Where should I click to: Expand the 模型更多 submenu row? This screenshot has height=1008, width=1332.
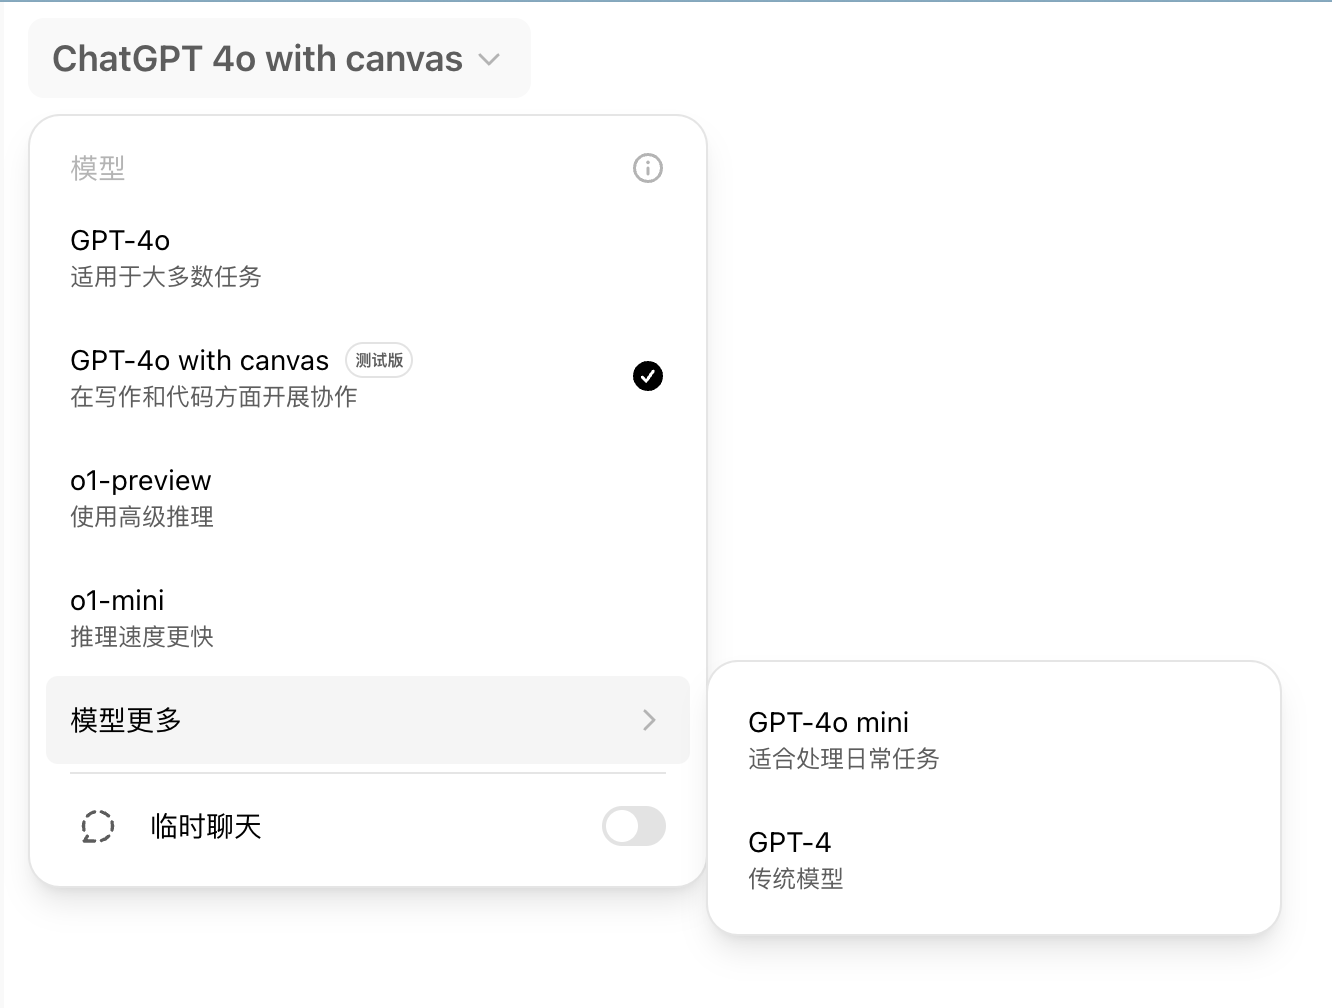368,720
